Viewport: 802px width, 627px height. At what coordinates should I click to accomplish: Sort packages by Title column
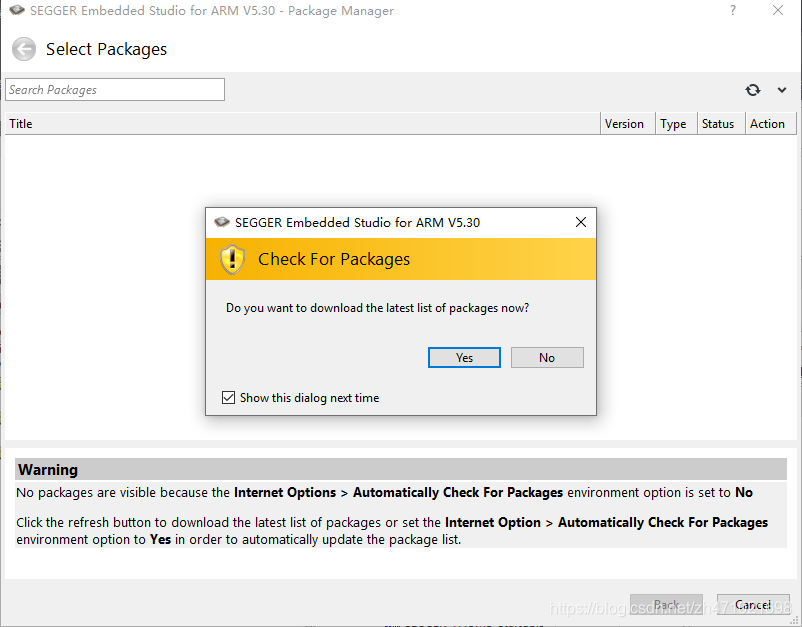tap(302, 124)
